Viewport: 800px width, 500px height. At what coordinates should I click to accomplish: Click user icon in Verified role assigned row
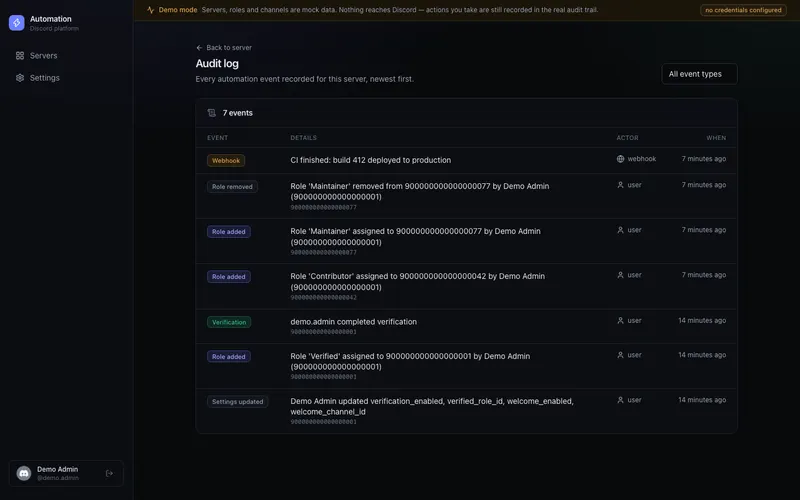click(x=620, y=355)
